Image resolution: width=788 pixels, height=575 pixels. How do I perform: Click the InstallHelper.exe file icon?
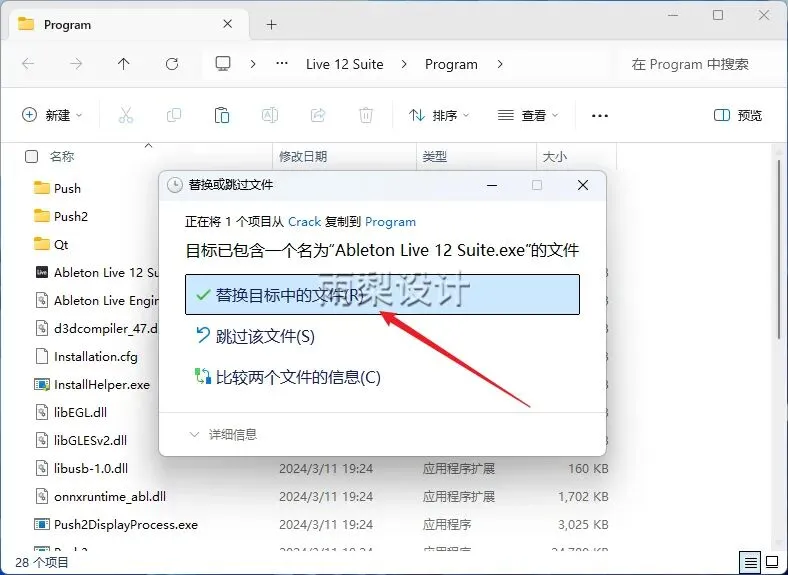(42, 385)
